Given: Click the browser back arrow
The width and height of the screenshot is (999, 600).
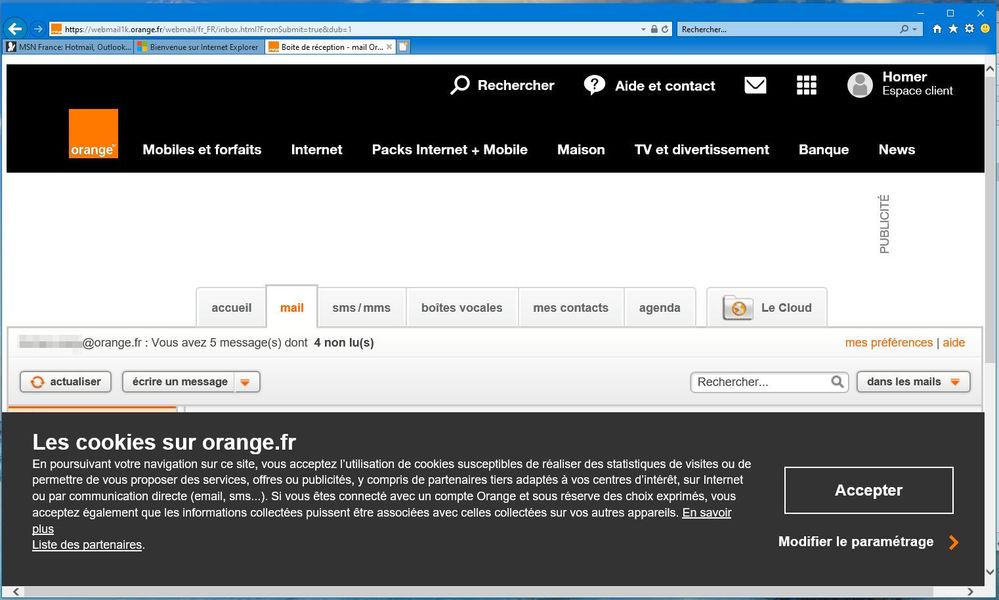Looking at the screenshot, I should [15, 29].
